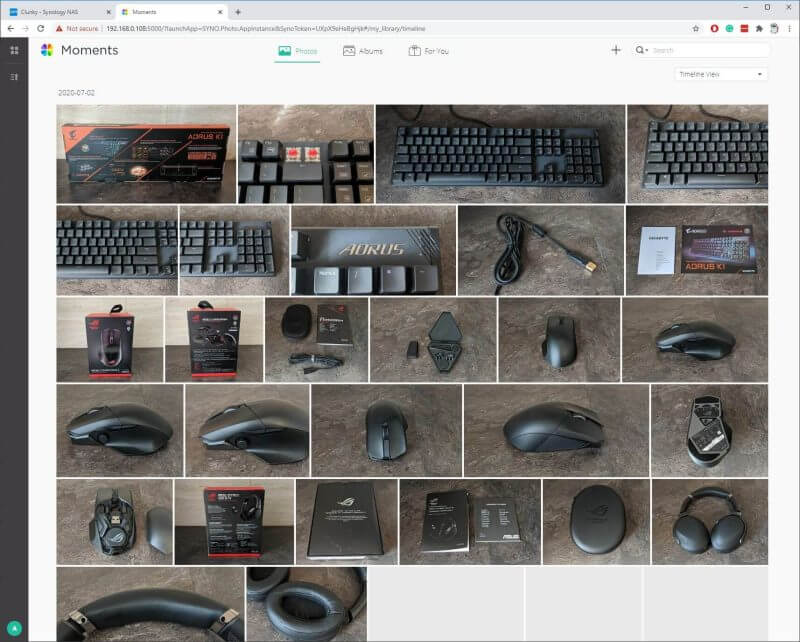Open Chrome three-dot menu
This screenshot has height=642, width=800.
(789, 29)
